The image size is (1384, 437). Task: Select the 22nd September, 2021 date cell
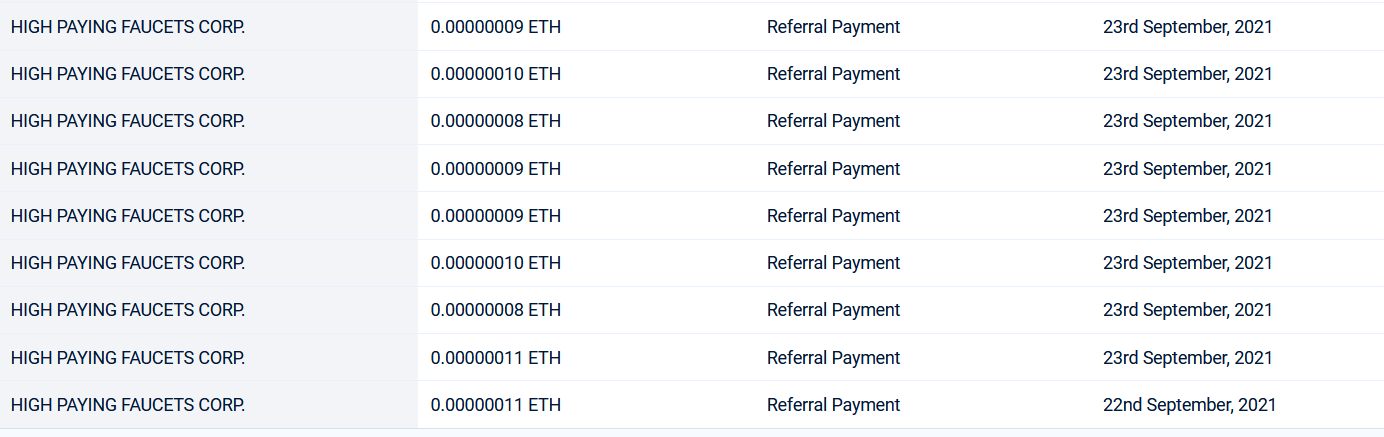[1189, 405]
